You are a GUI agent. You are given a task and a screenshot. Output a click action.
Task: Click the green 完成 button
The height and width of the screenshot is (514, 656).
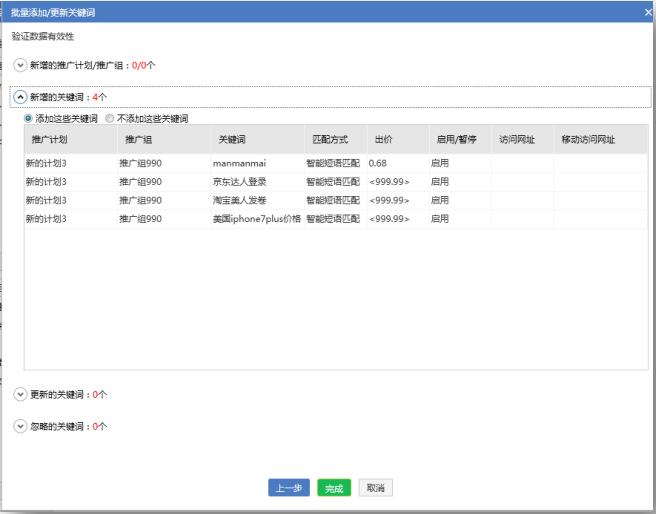(x=333, y=487)
